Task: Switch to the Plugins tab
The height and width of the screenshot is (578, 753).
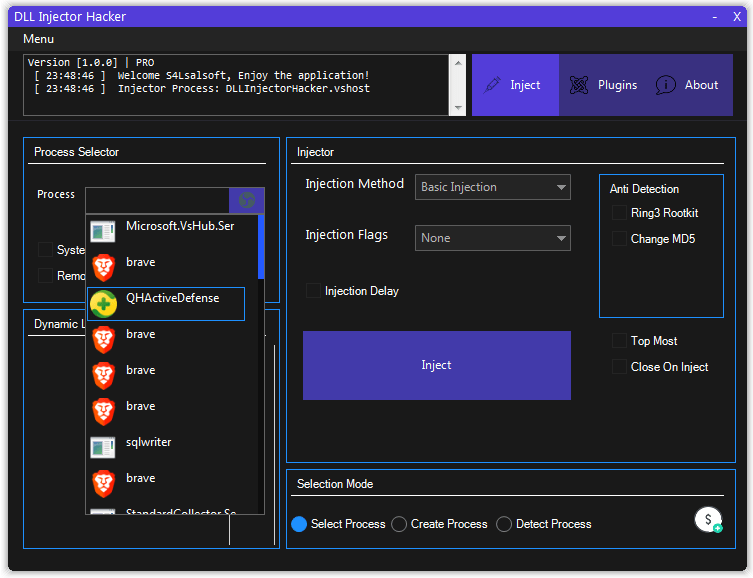Action: pos(603,85)
